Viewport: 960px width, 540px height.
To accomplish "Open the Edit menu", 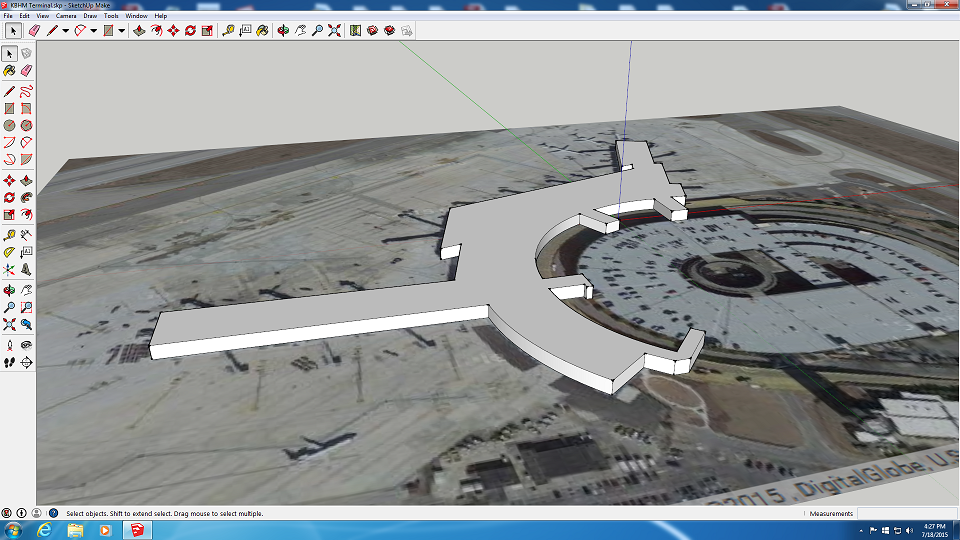I will click(x=24, y=16).
